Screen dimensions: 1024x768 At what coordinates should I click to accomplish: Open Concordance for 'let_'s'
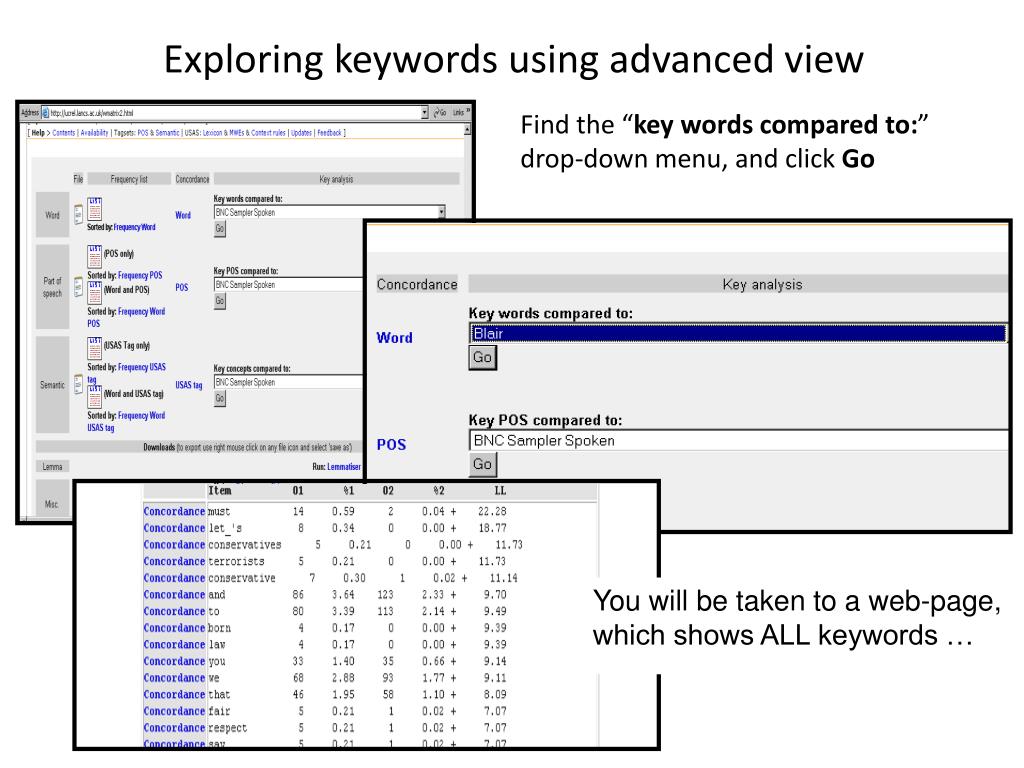174,528
